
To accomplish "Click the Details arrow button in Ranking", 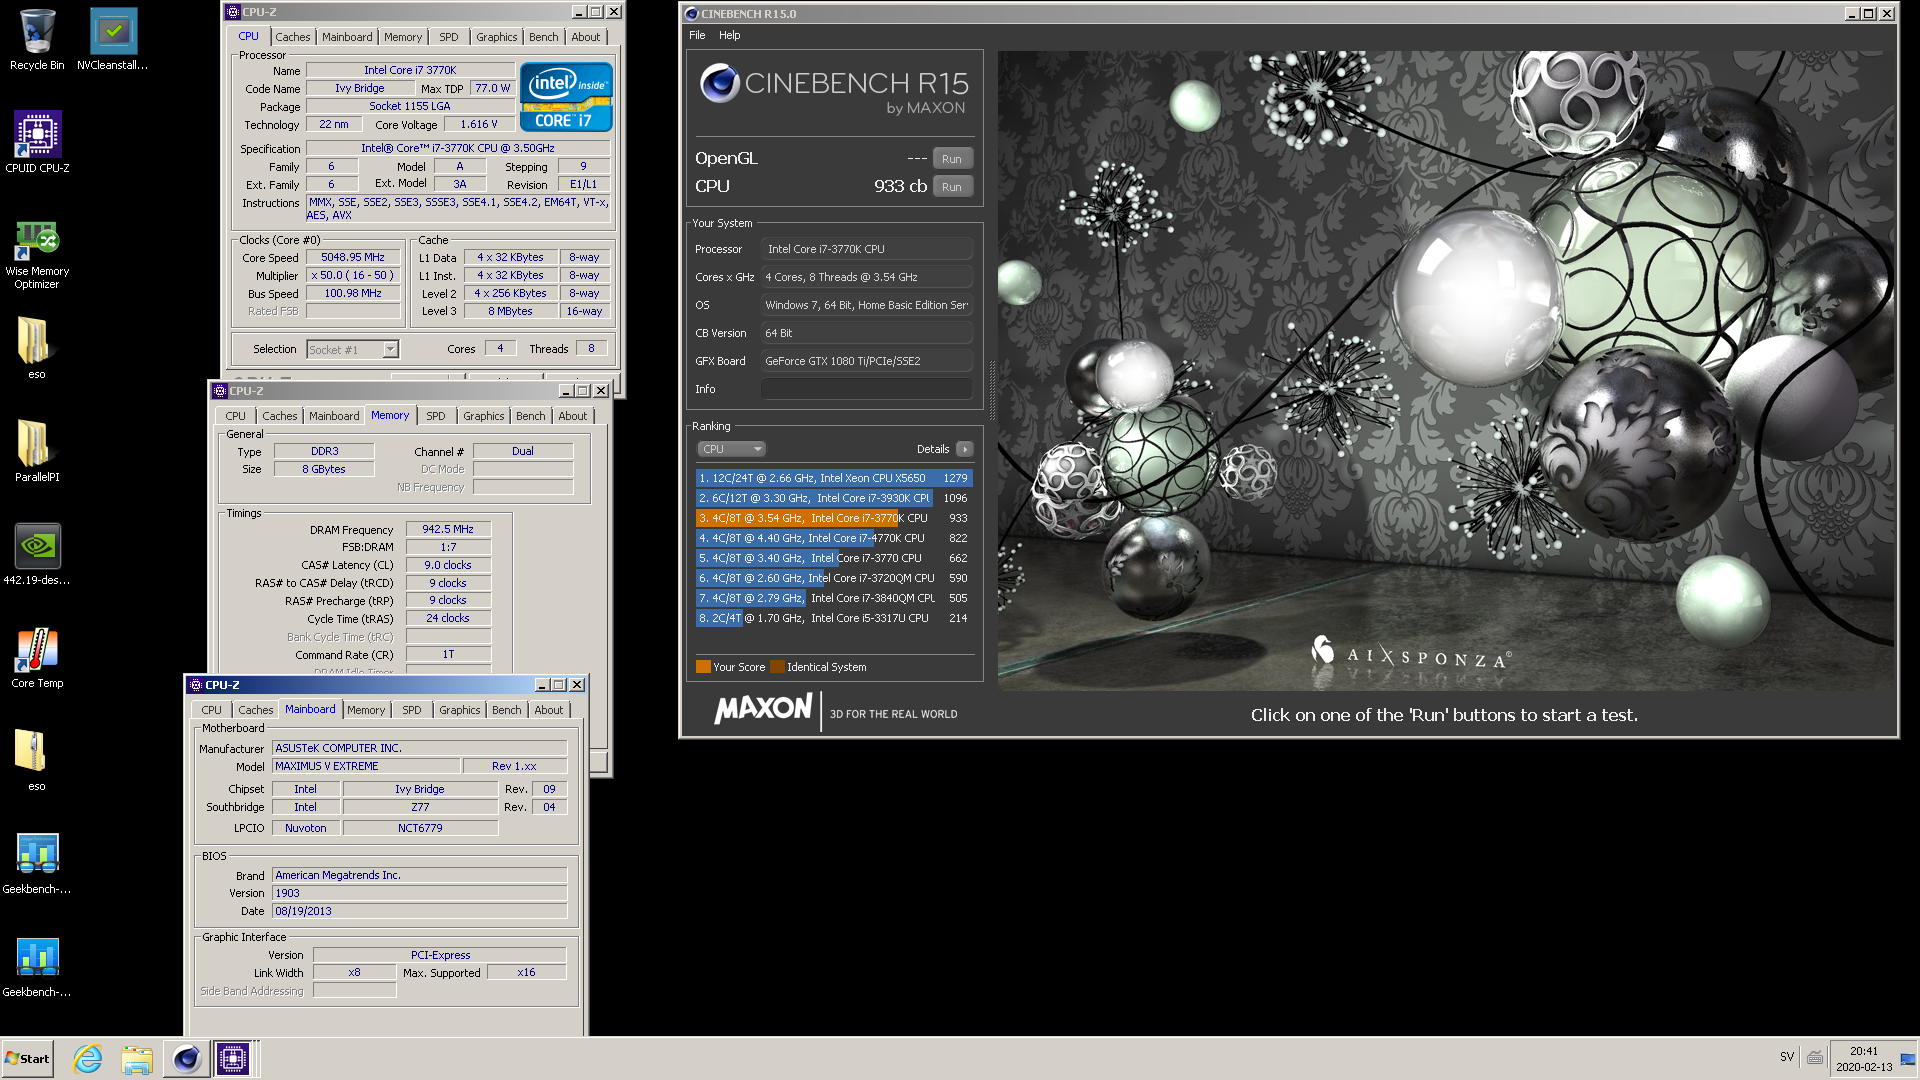I will 965,449.
